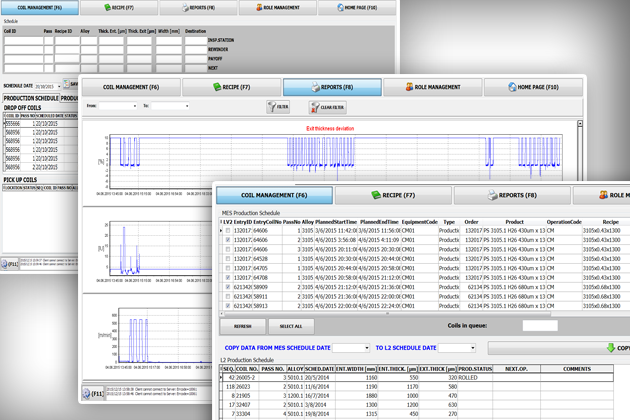The height and width of the screenshot is (420, 630).
Task: Expand the To L2 Schedule Date dropdown
Action: pyautogui.click(x=471, y=348)
